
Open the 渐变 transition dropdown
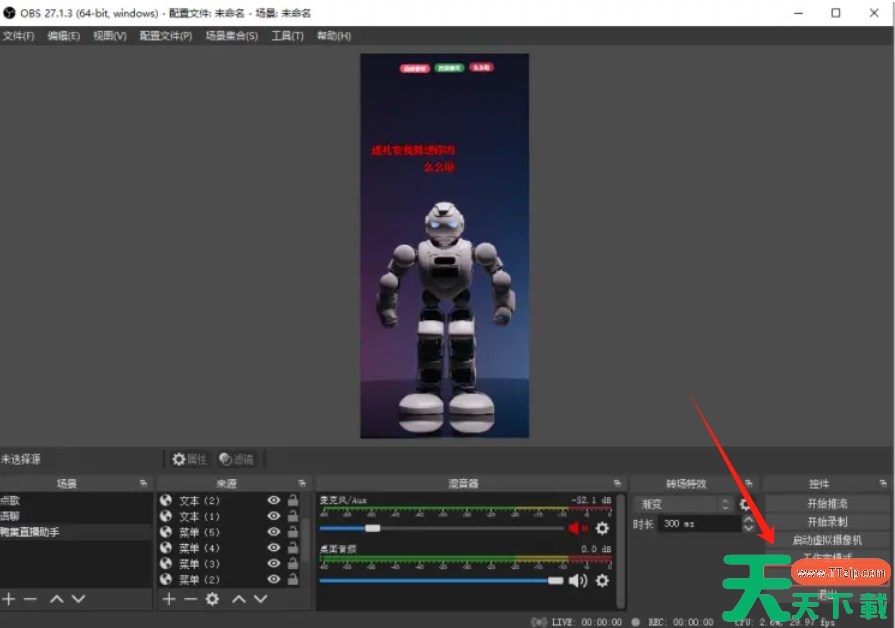(x=682, y=505)
